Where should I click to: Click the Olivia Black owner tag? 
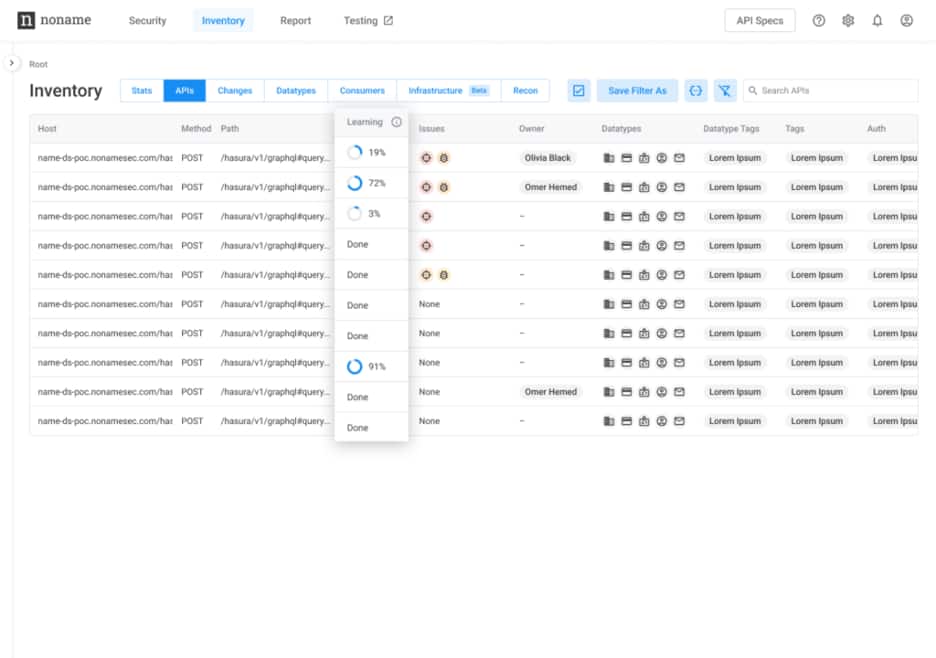coord(548,158)
